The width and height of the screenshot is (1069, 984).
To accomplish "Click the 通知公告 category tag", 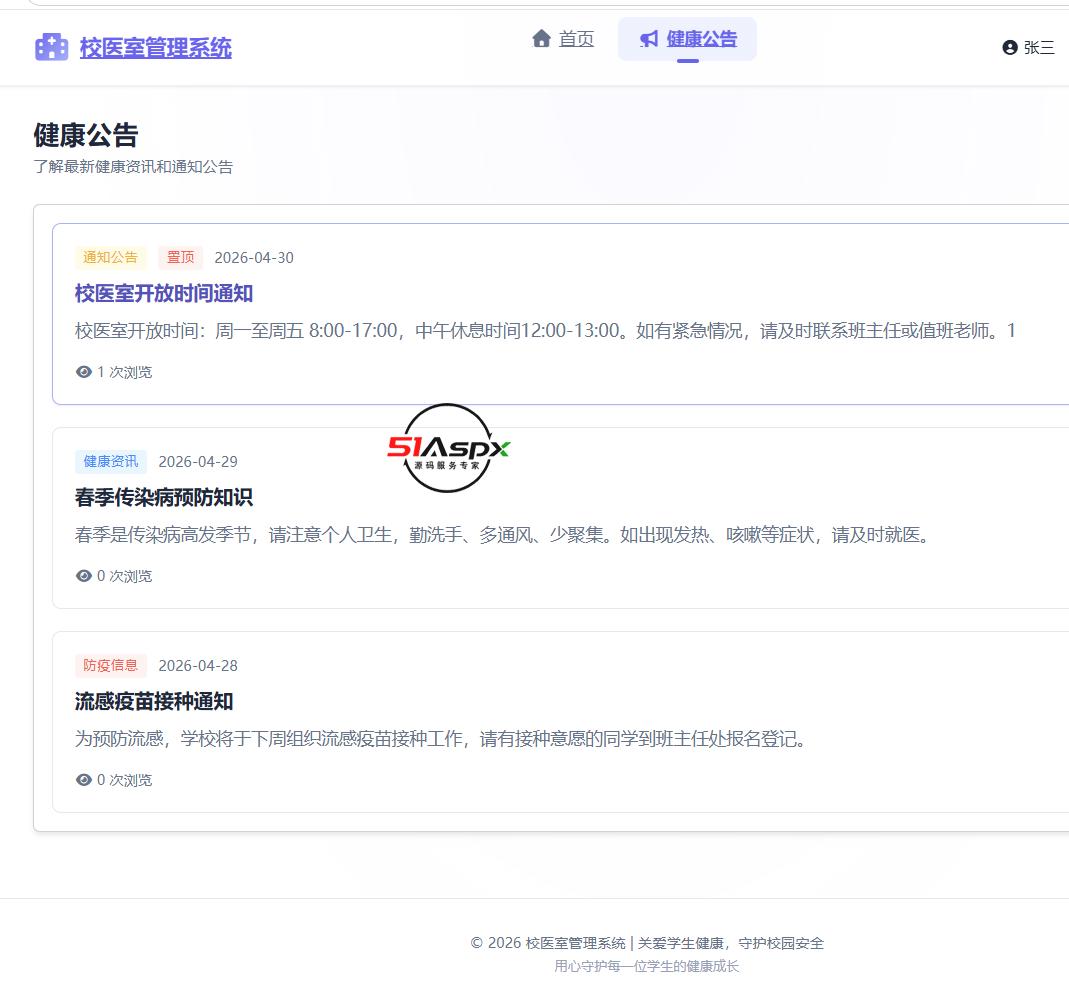I will click(x=110, y=257).
